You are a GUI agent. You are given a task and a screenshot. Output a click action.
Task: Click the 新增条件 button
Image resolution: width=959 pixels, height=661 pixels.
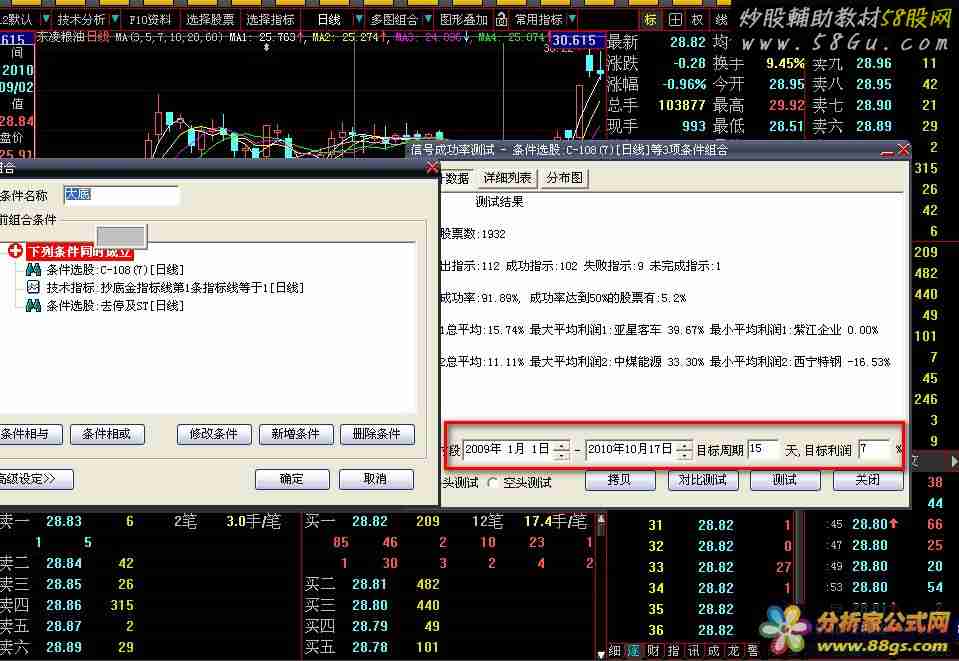(296, 434)
